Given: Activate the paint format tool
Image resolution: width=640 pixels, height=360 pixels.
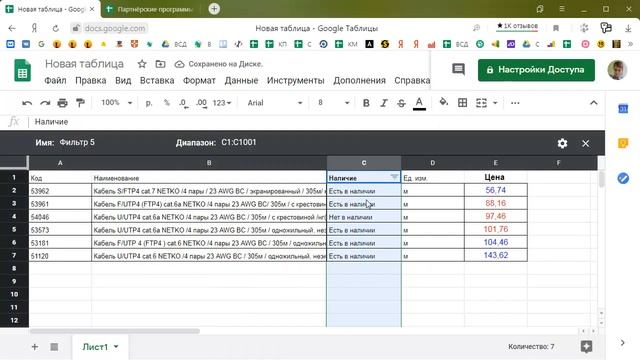Looking at the screenshot, I should point(80,103).
